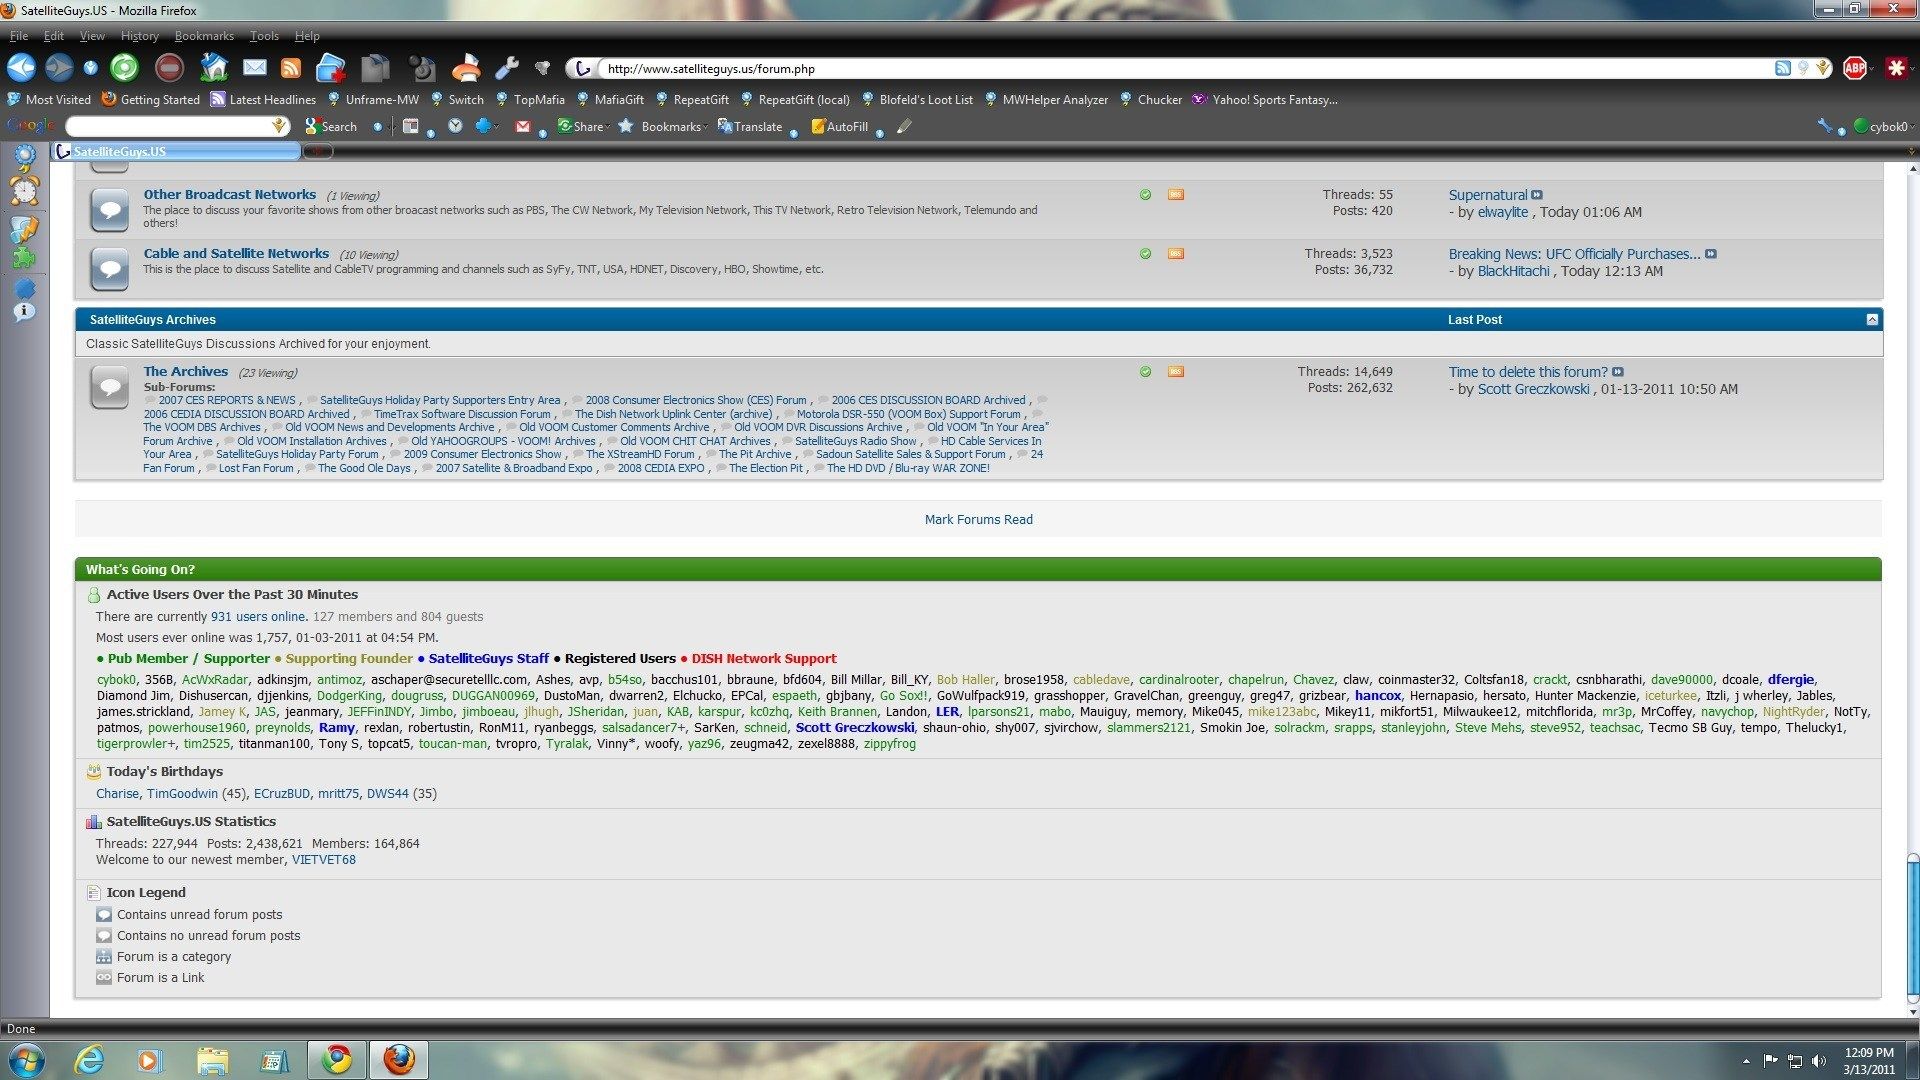Image resolution: width=1920 pixels, height=1080 pixels.
Task: Click the Mark Forums Read link
Action: (978, 519)
